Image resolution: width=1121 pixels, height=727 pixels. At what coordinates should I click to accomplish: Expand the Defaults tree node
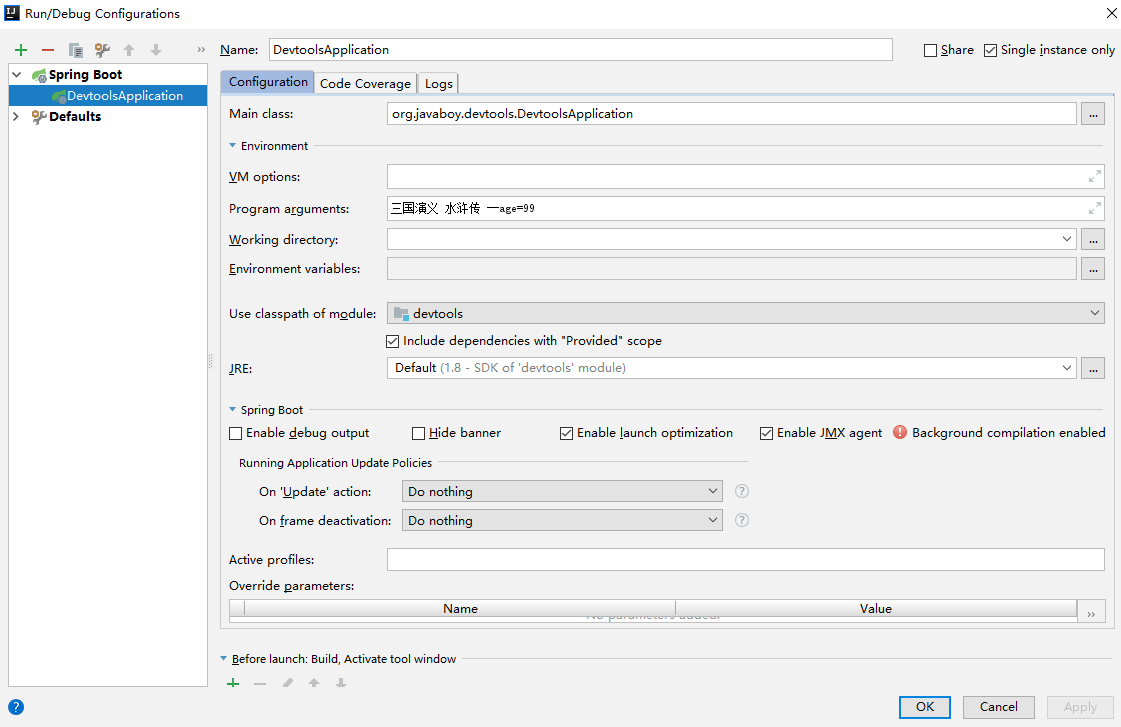pyautogui.click(x=16, y=116)
